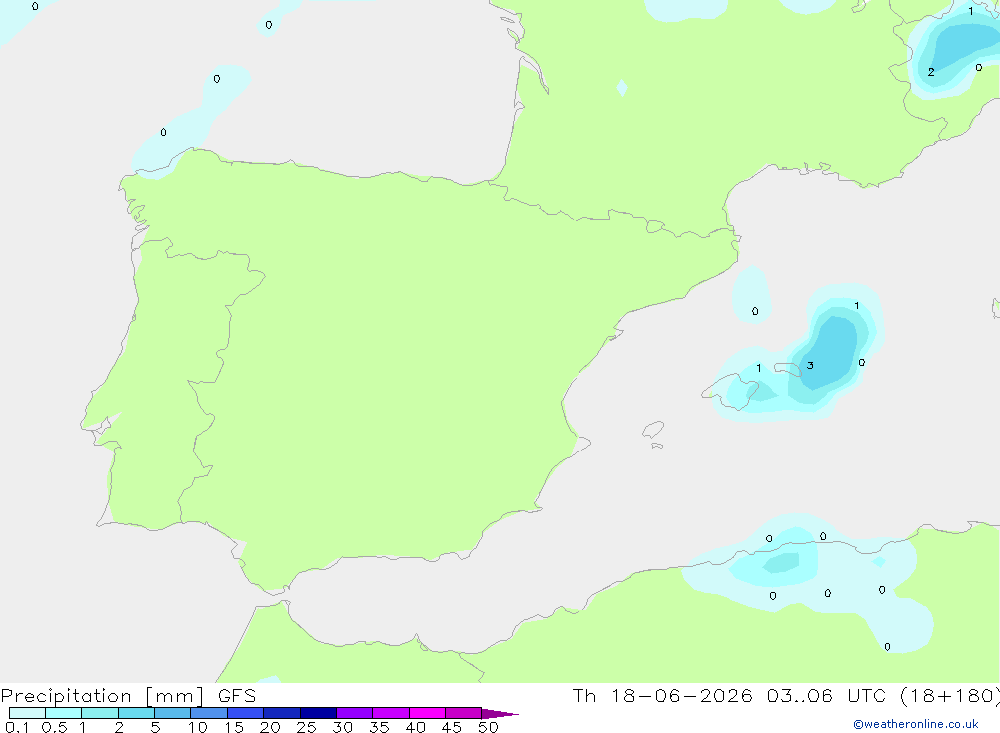Click the above-50 arrow tip of legend

point(500,713)
